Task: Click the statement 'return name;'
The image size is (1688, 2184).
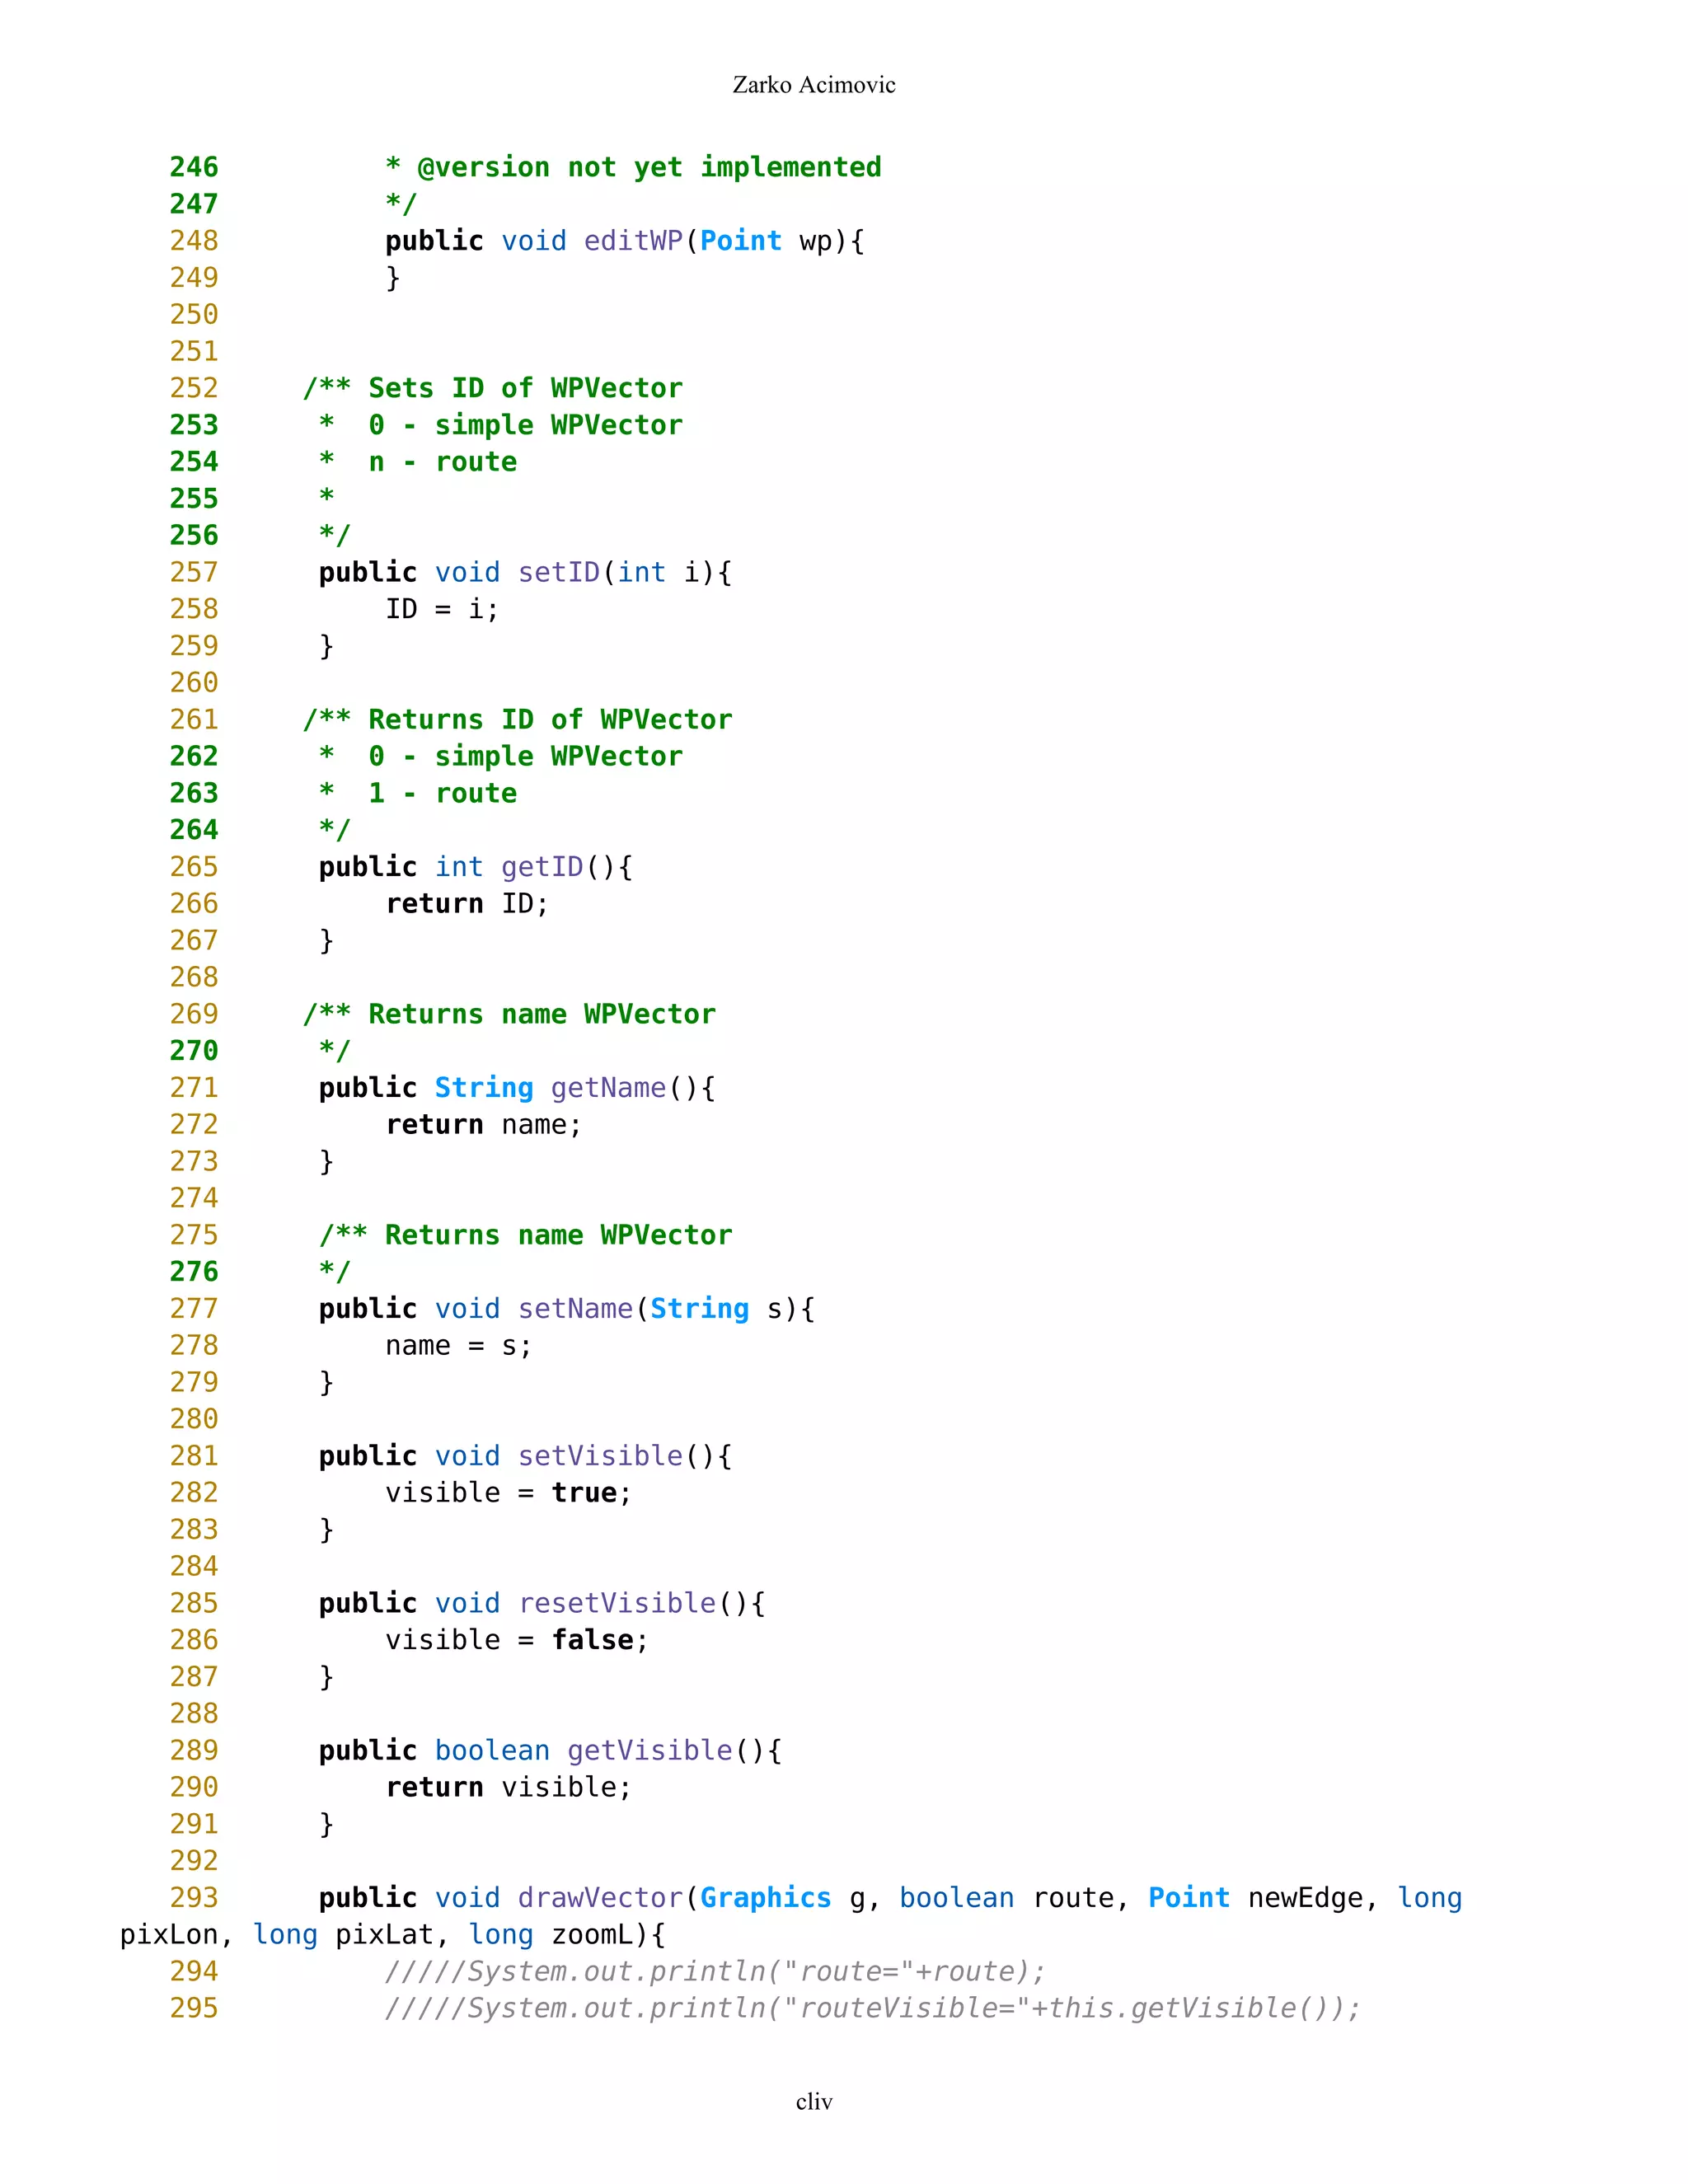Action: pos(484,1125)
